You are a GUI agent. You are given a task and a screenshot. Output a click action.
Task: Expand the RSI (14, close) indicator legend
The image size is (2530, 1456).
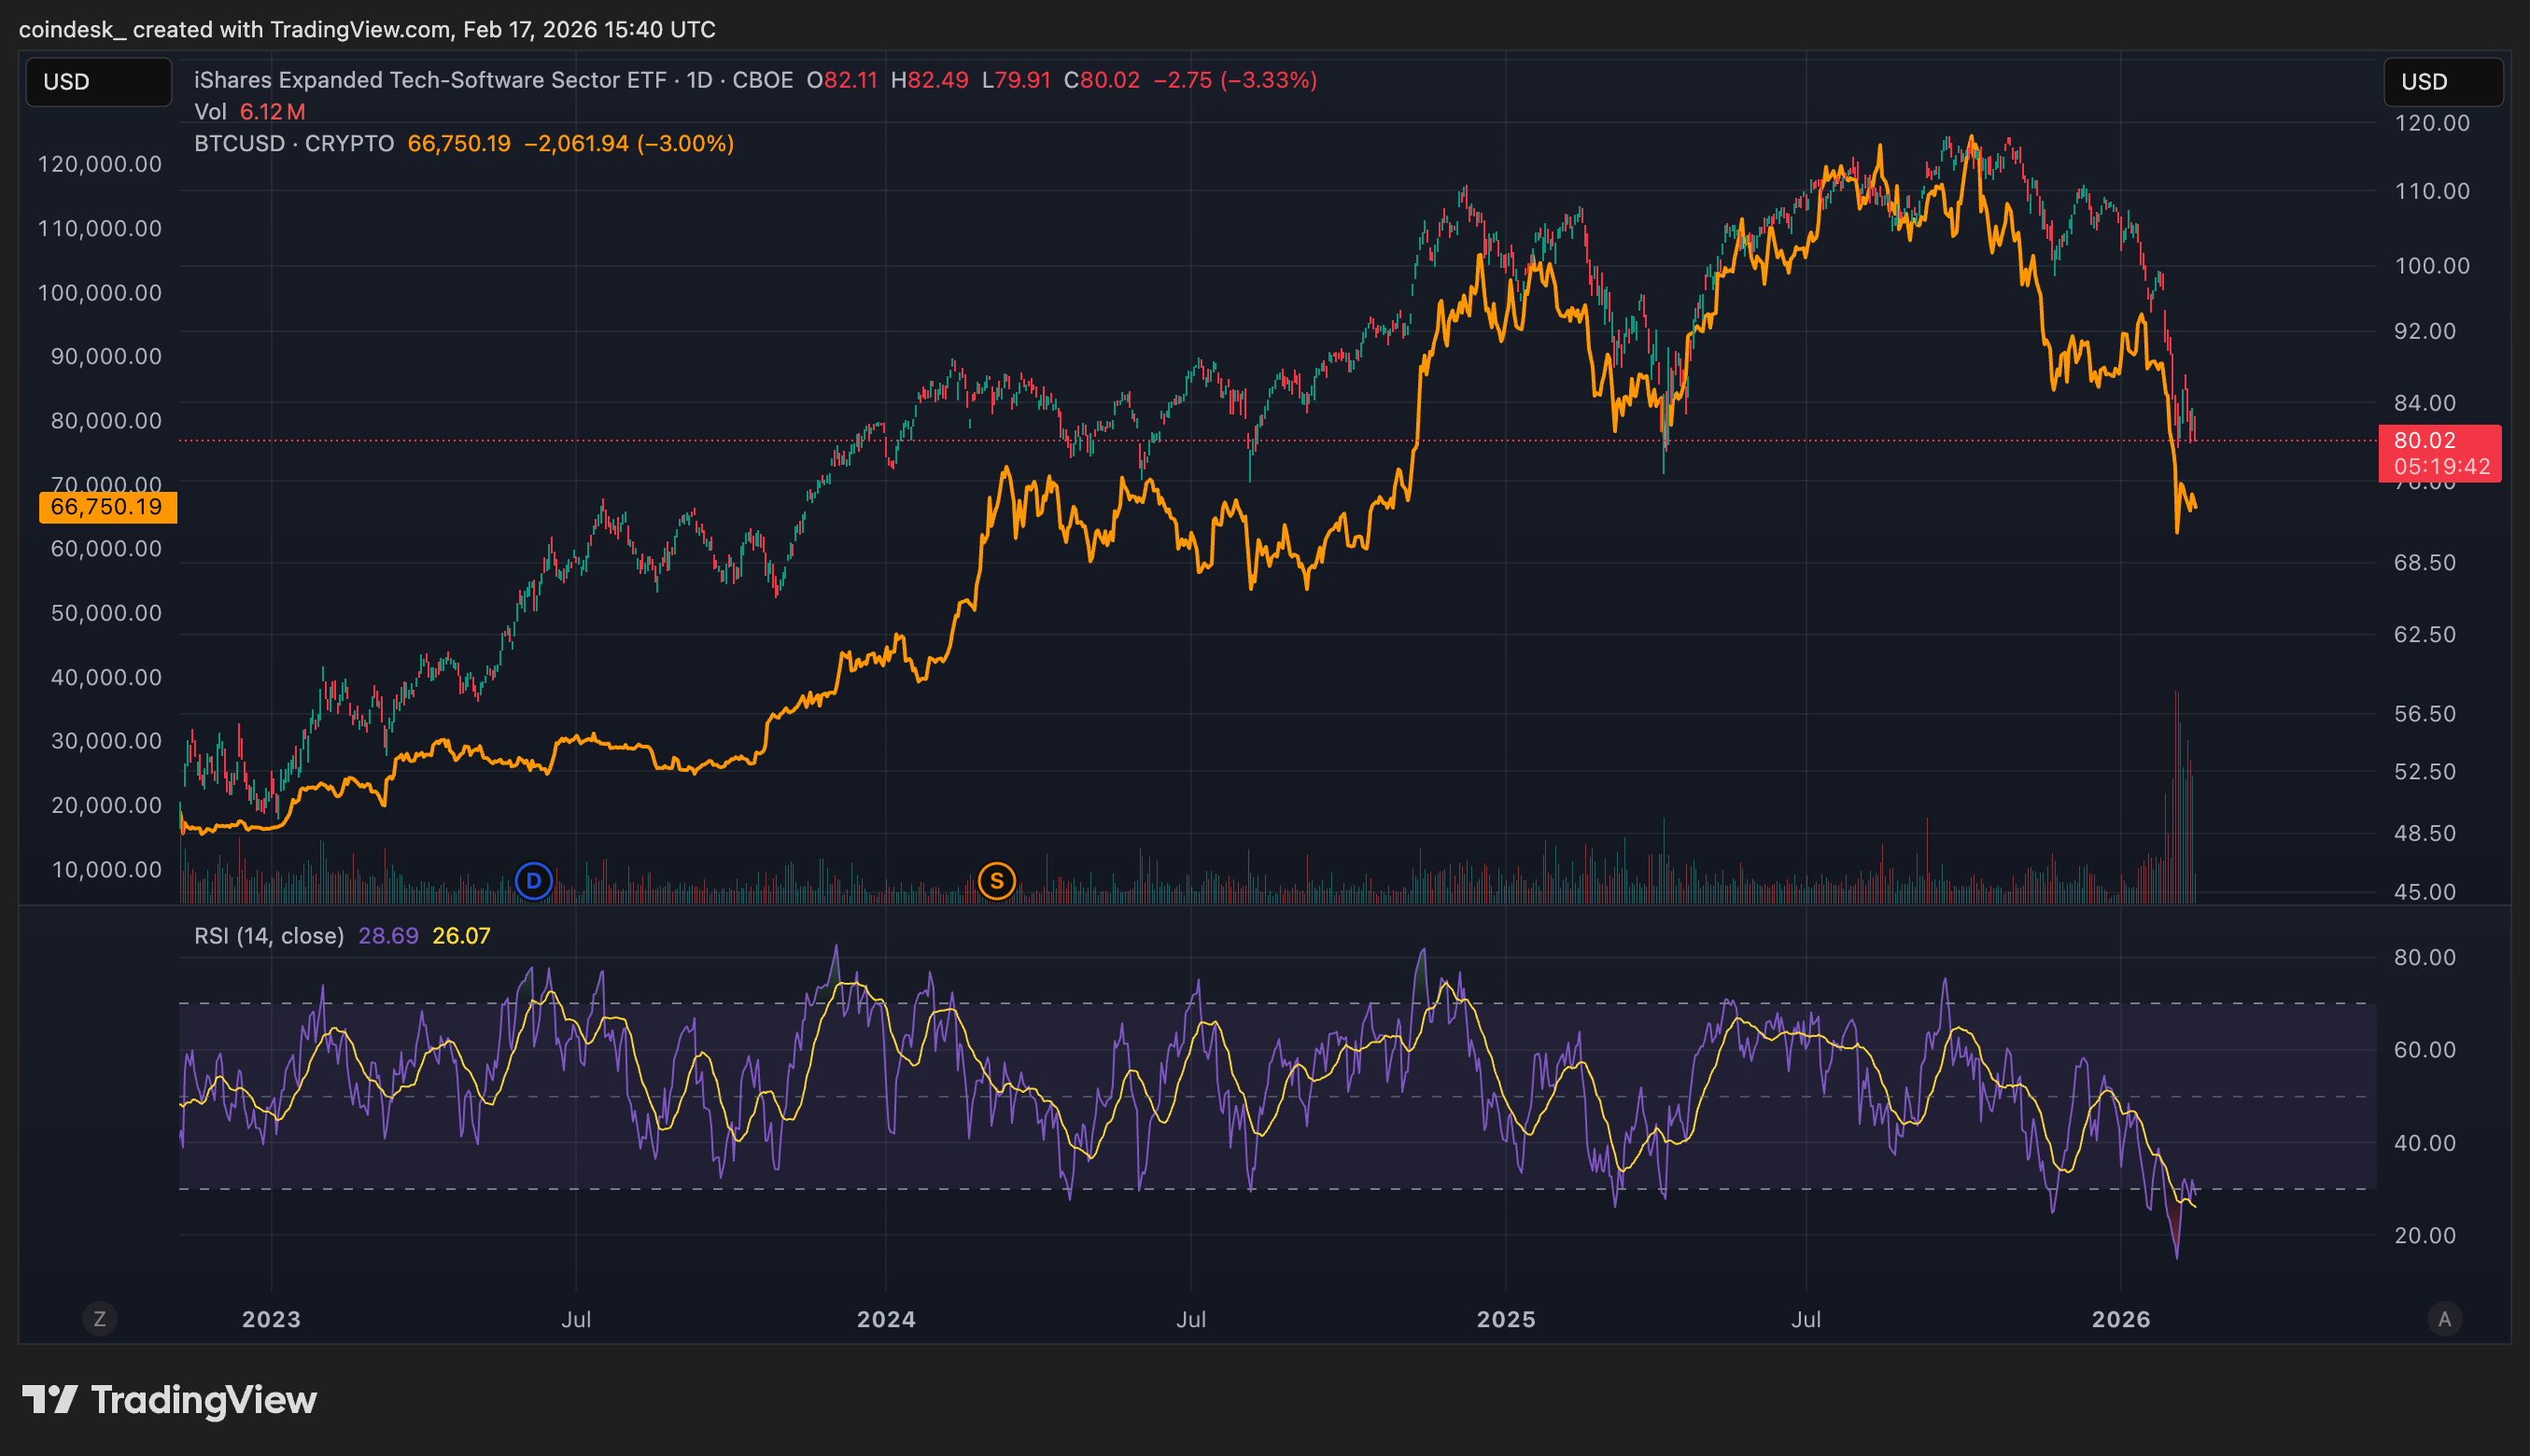[x=269, y=936]
